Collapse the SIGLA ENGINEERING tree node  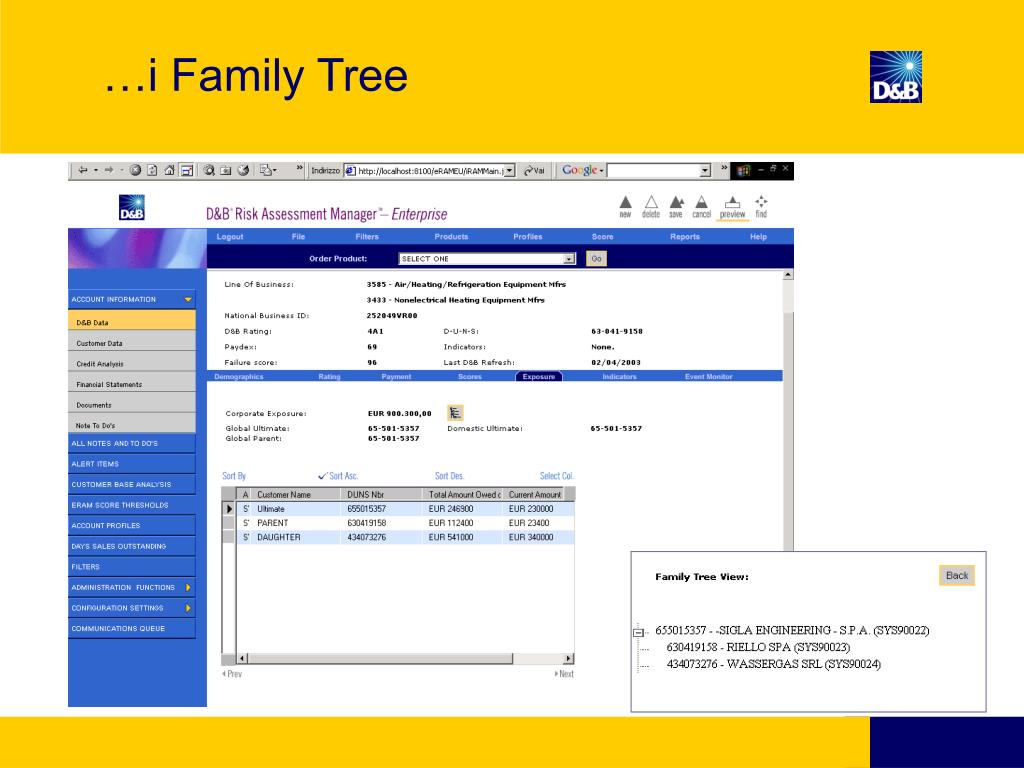pyautogui.click(x=638, y=632)
